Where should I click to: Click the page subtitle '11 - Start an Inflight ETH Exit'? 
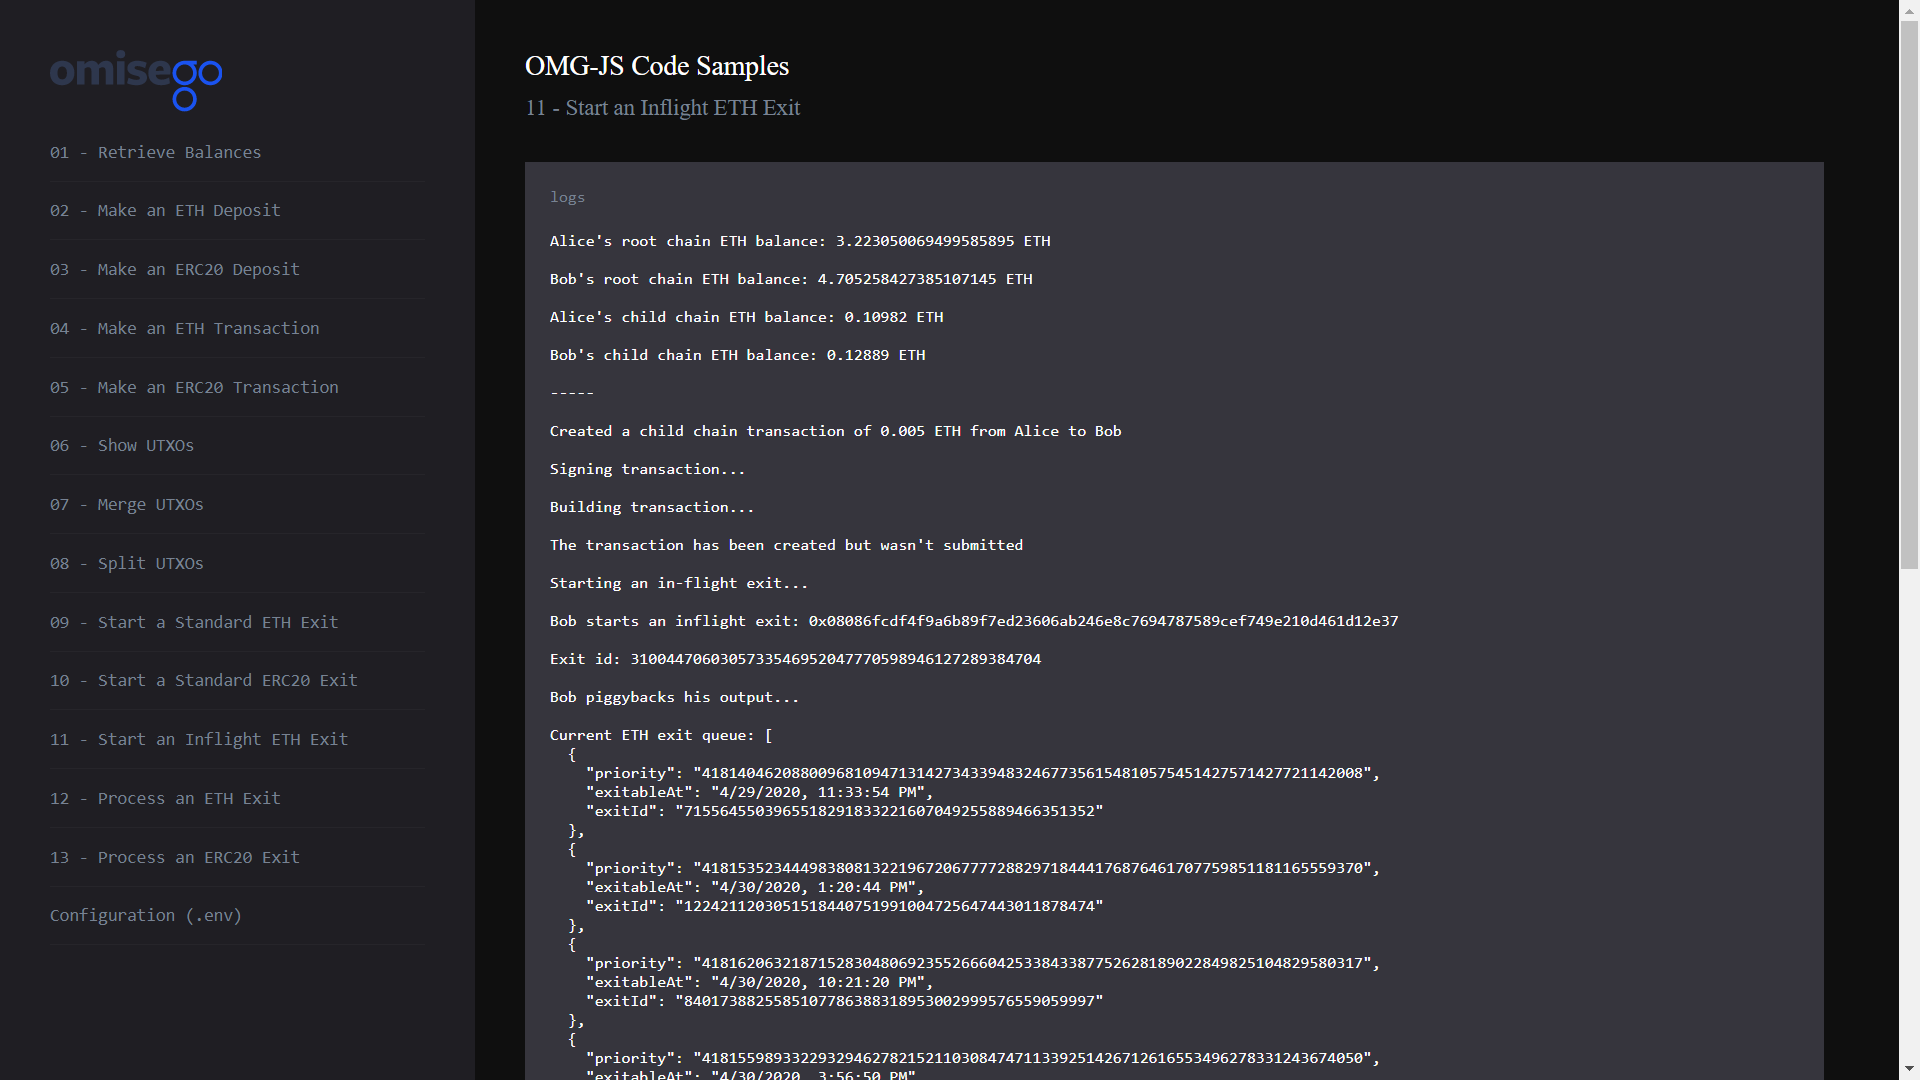(x=663, y=108)
